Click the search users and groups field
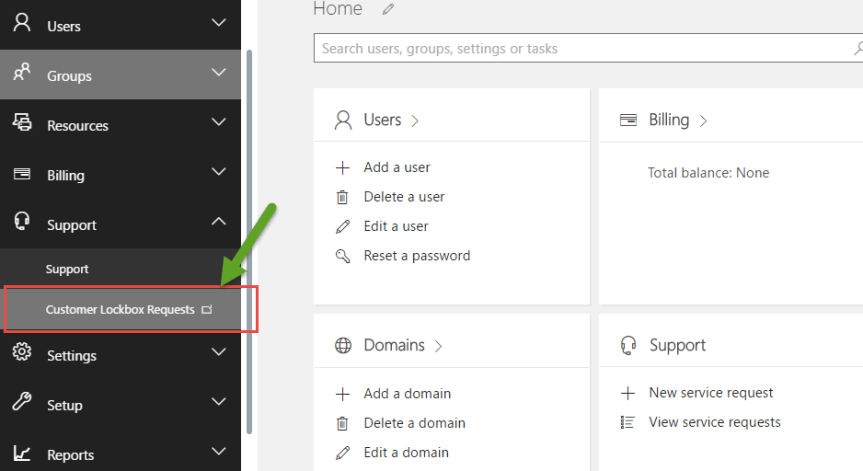Viewport: 863px width, 471px height. 580,48
